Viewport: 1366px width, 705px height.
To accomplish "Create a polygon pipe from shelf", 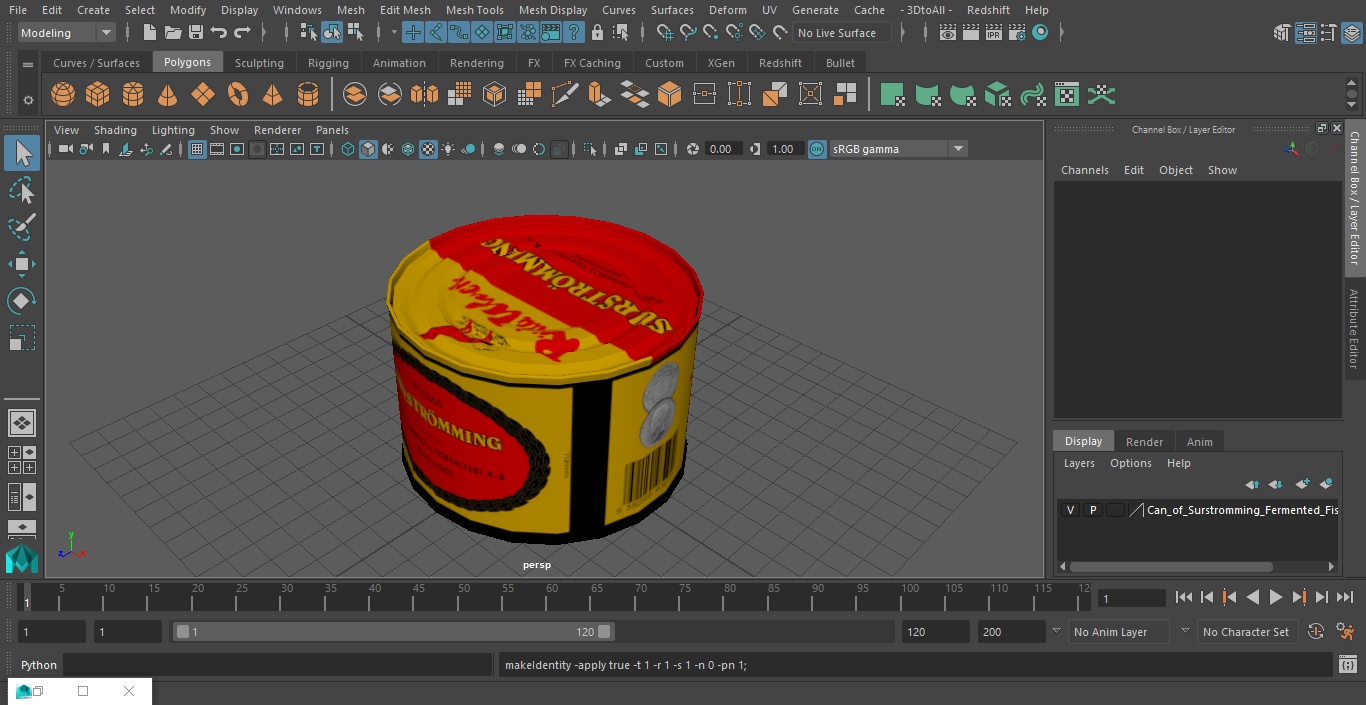I will [x=308, y=95].
